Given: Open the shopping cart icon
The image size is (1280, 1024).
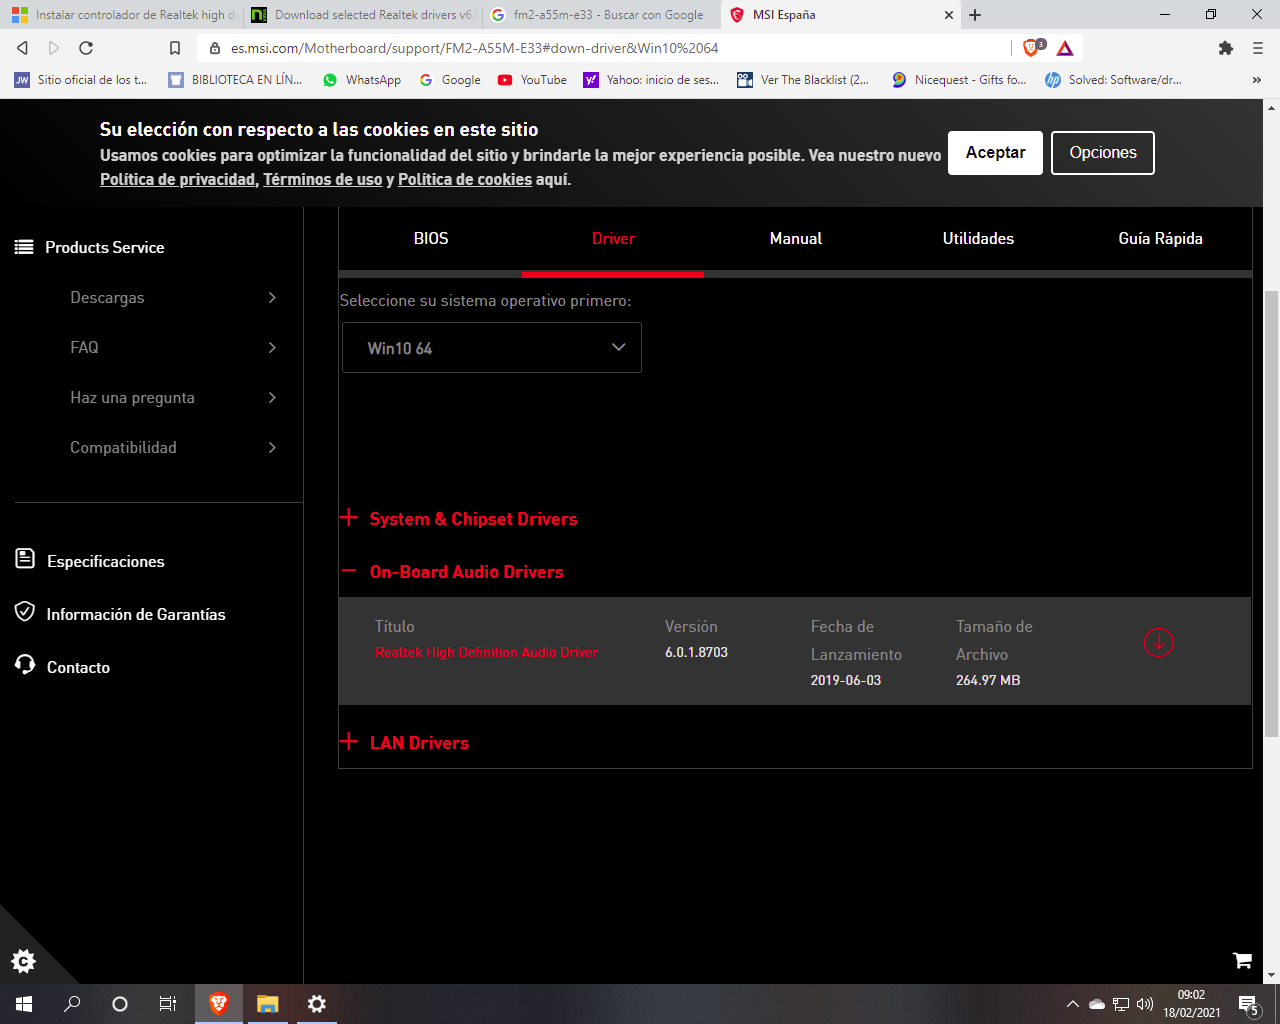Looking at the screenshot, I should point(1242,960).
